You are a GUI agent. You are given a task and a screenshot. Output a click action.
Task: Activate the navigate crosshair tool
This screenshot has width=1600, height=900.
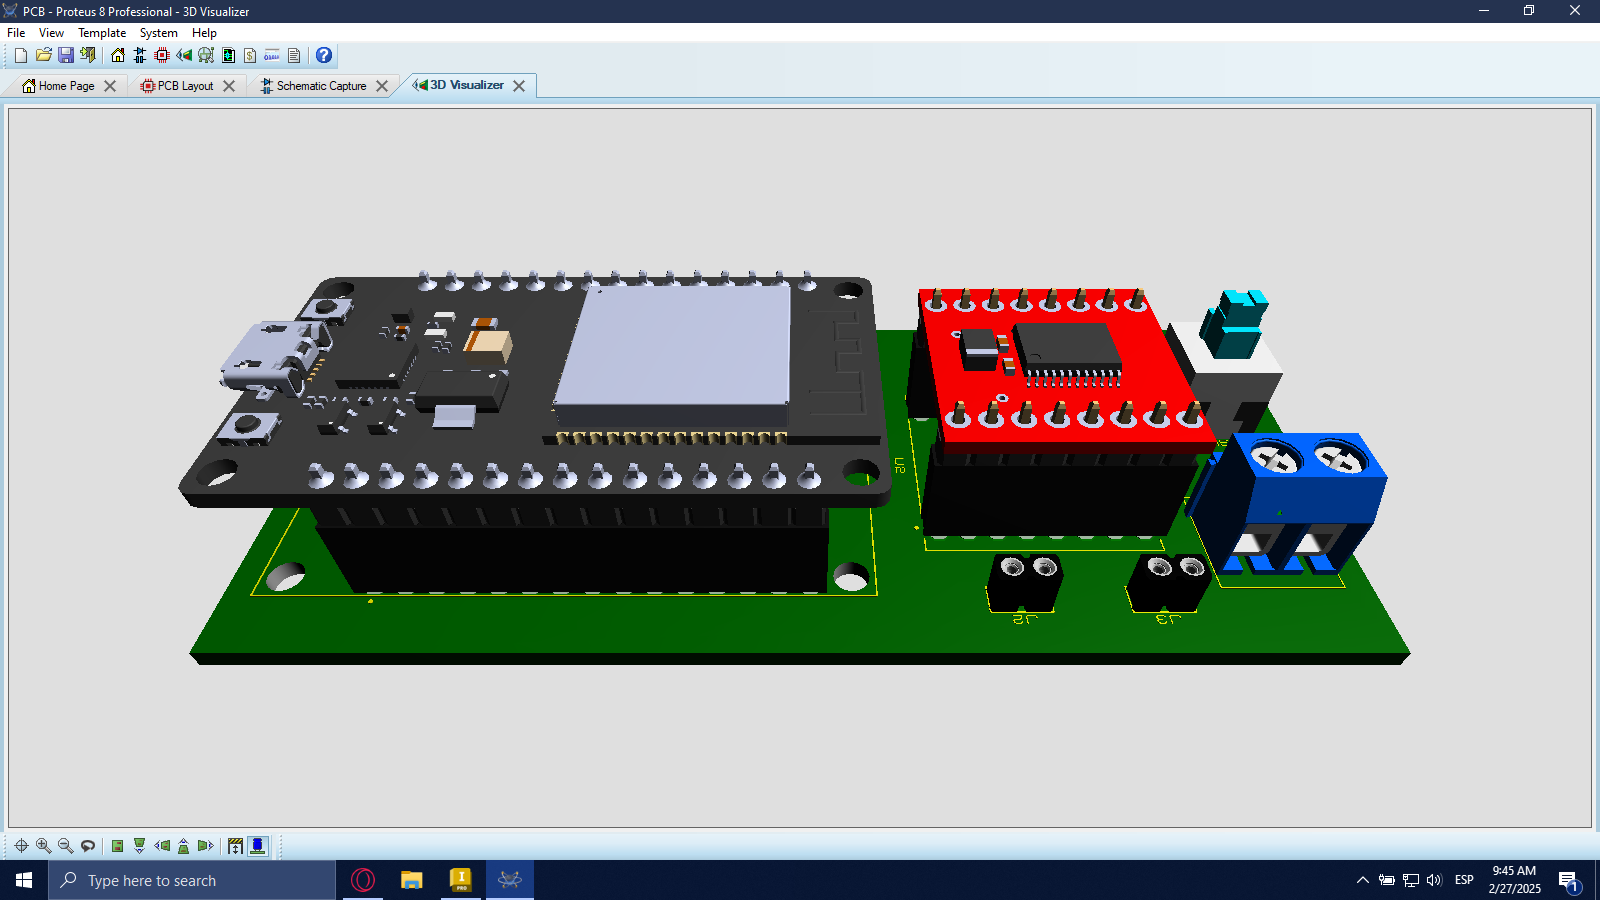pyautogui.click(x=21, y=846)
